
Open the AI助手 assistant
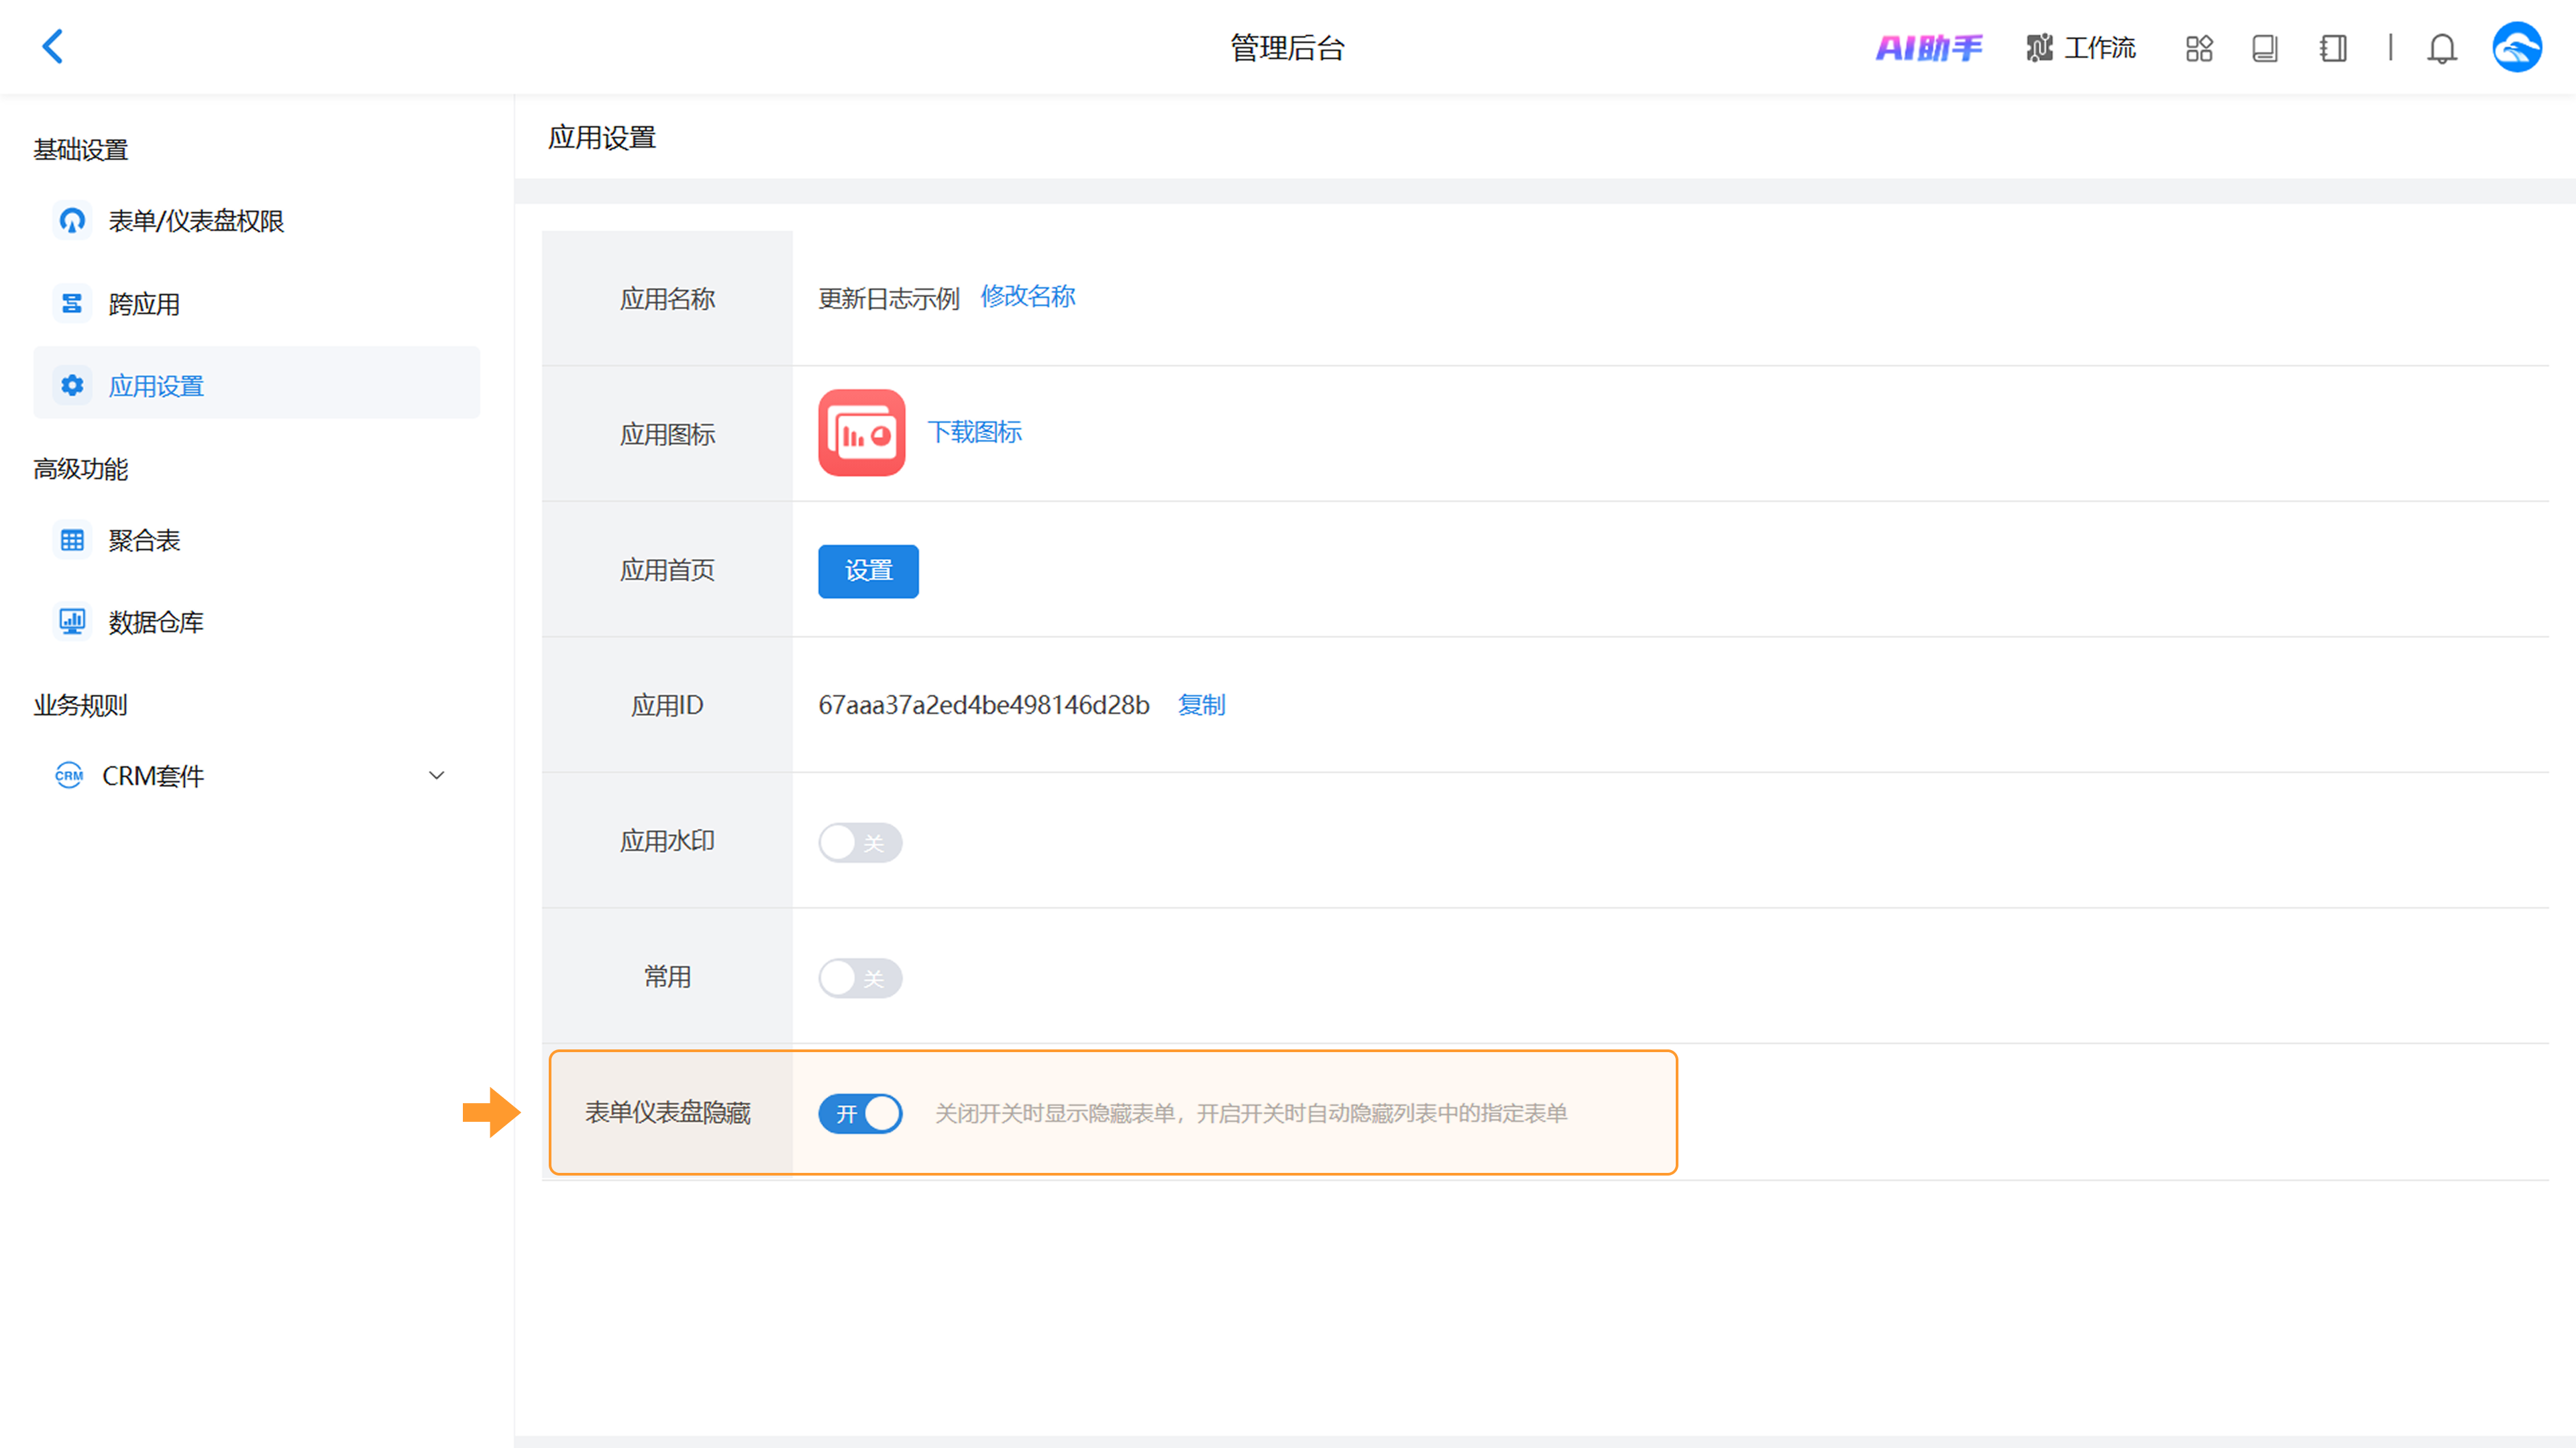click(x=1928, y=48)
